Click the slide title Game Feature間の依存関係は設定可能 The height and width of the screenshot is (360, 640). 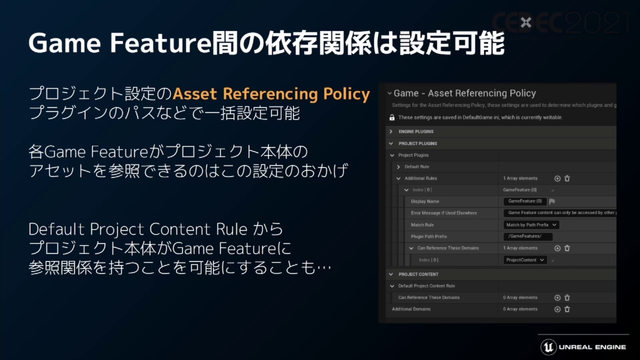point(267,43)
